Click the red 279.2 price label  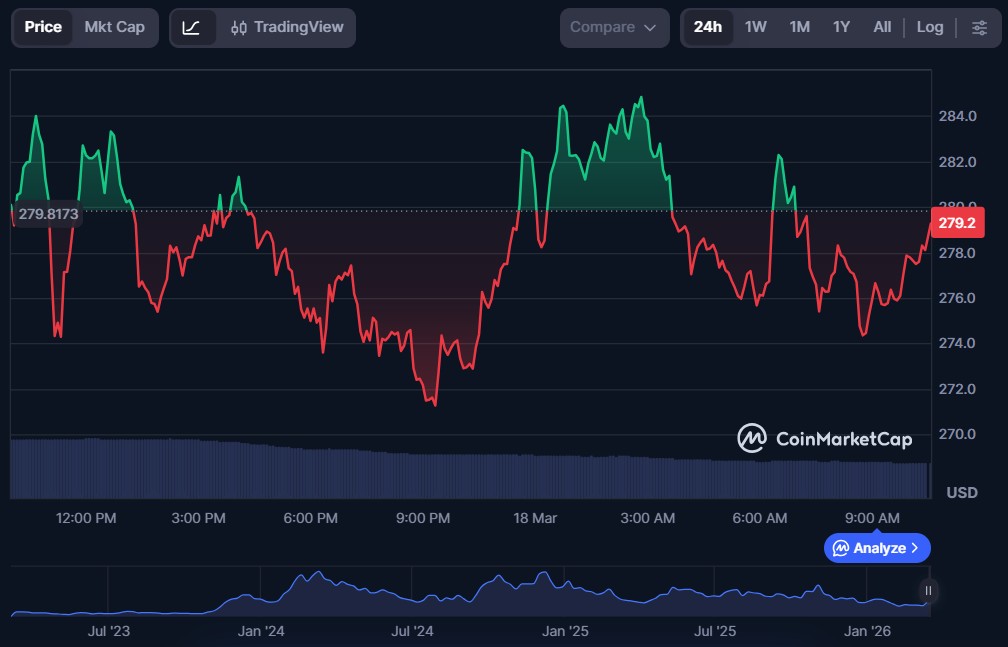(956, 222)
